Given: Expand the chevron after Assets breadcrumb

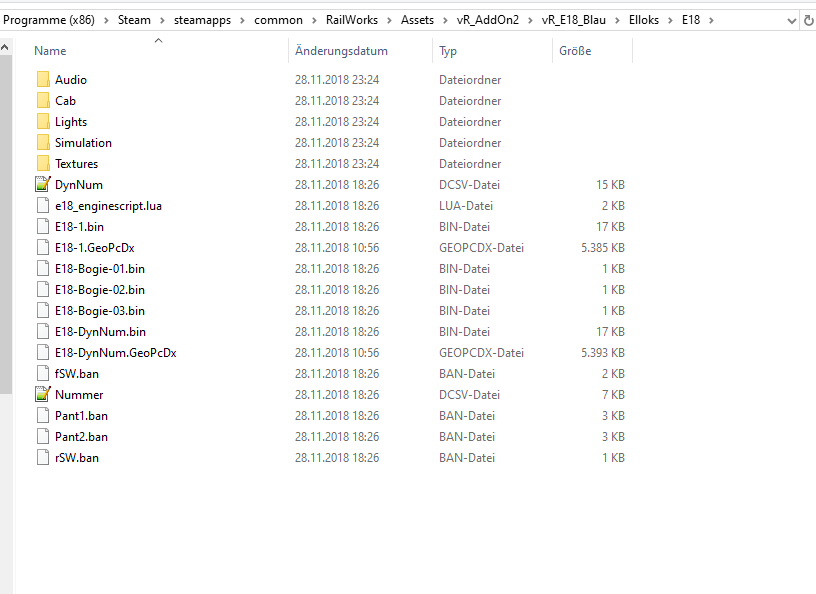Looking at the screenshot, I should click(x=445, y=20).
